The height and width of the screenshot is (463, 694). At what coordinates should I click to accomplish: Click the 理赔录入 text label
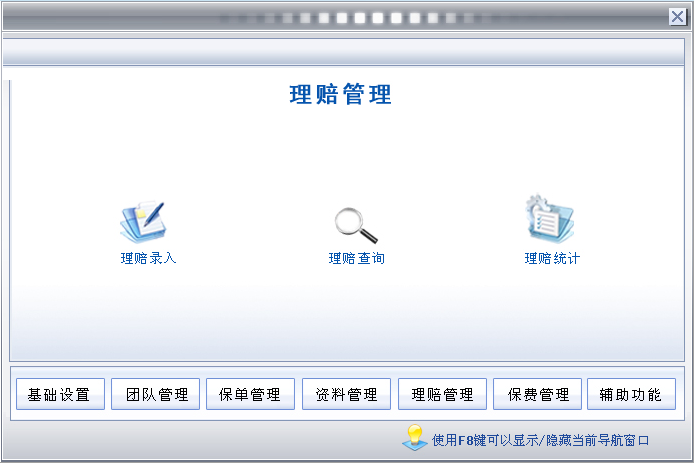tap(148, 258)
